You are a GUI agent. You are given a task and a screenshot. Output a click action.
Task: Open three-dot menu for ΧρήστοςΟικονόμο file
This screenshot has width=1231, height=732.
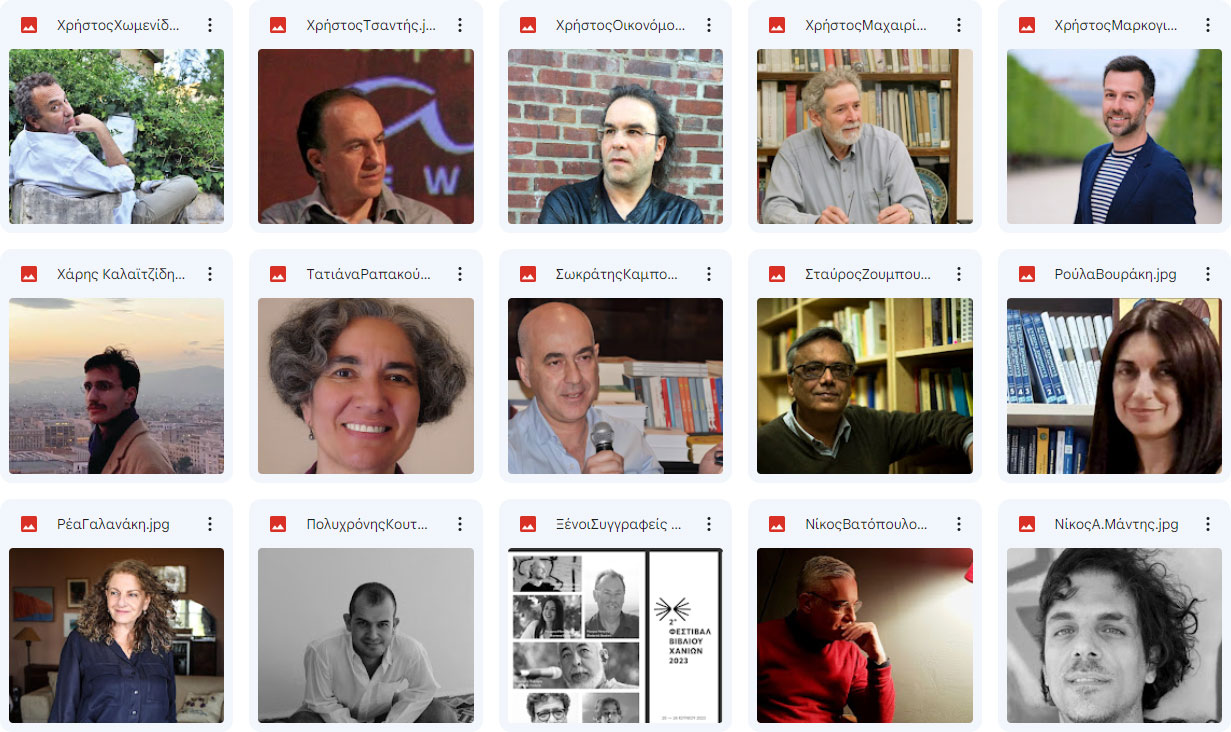(709, 25)
